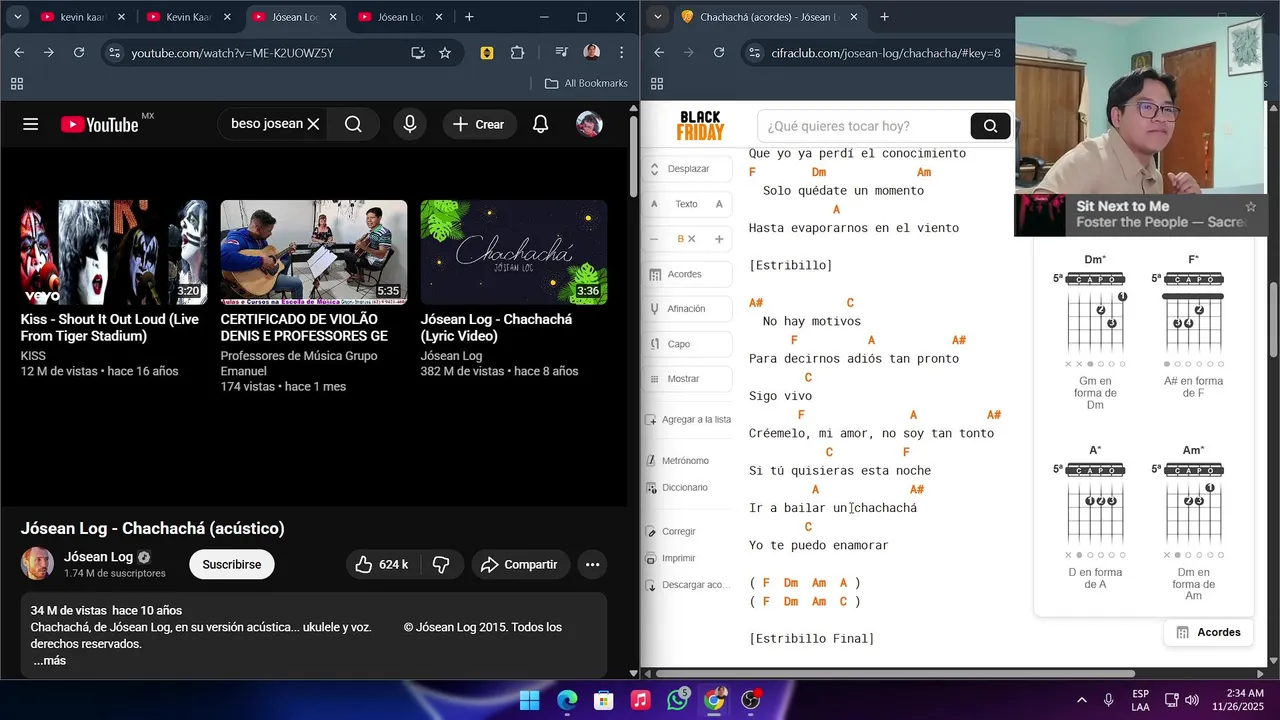The height and width of the screenshot is (720, 1280).
Task: Switch to the second Kevin Kaarl tab
Action: tap(189, 17)
